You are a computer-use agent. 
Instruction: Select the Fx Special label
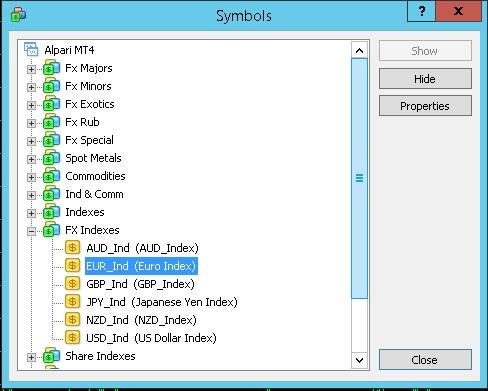(x=89, y=140)
